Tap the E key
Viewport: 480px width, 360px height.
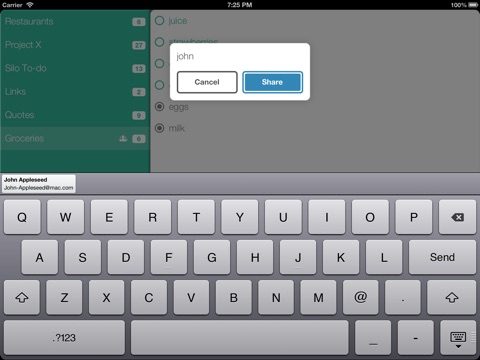tap(109, 217)
